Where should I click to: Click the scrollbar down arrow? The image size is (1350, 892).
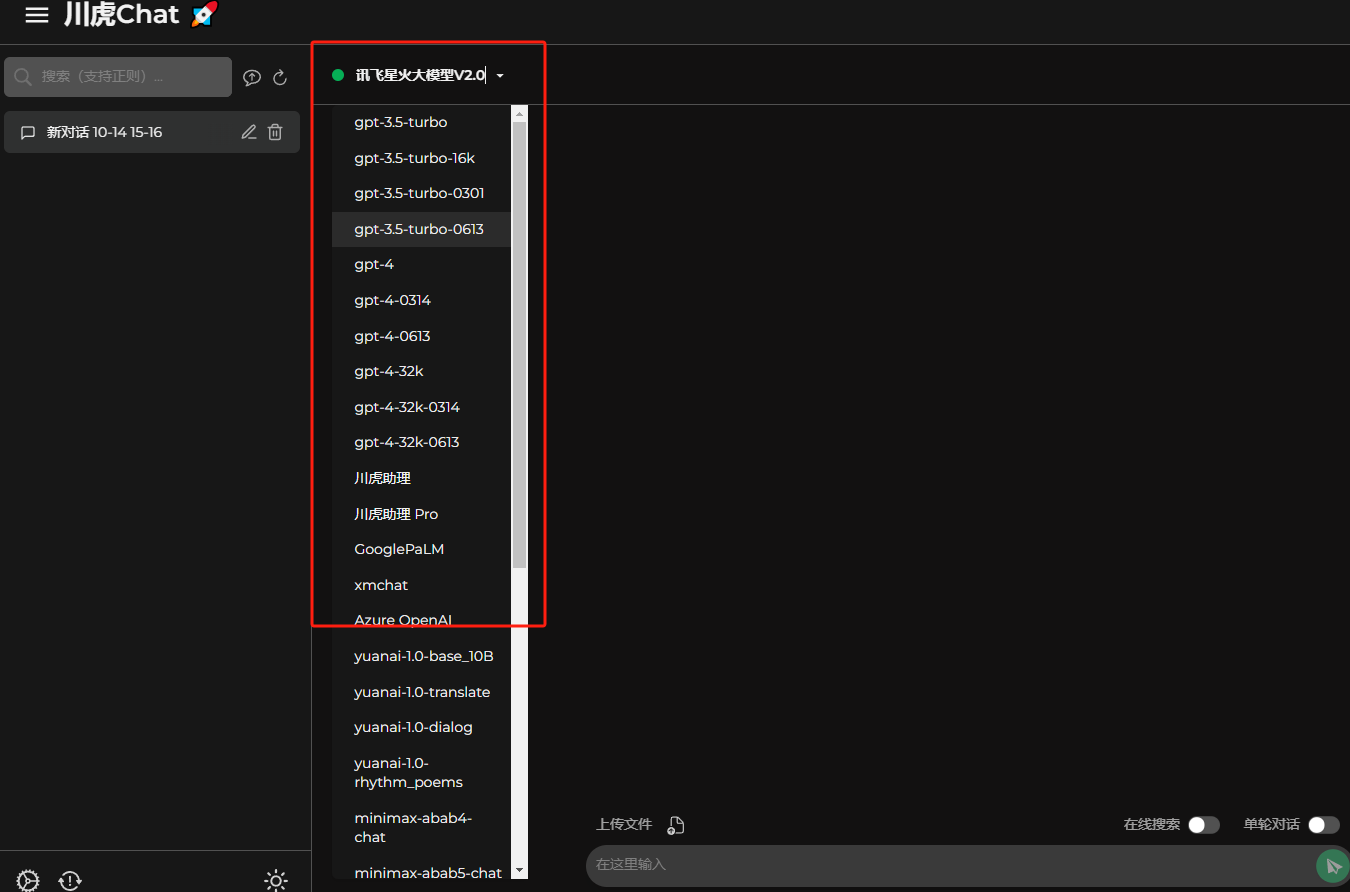[x=519, y=872]
